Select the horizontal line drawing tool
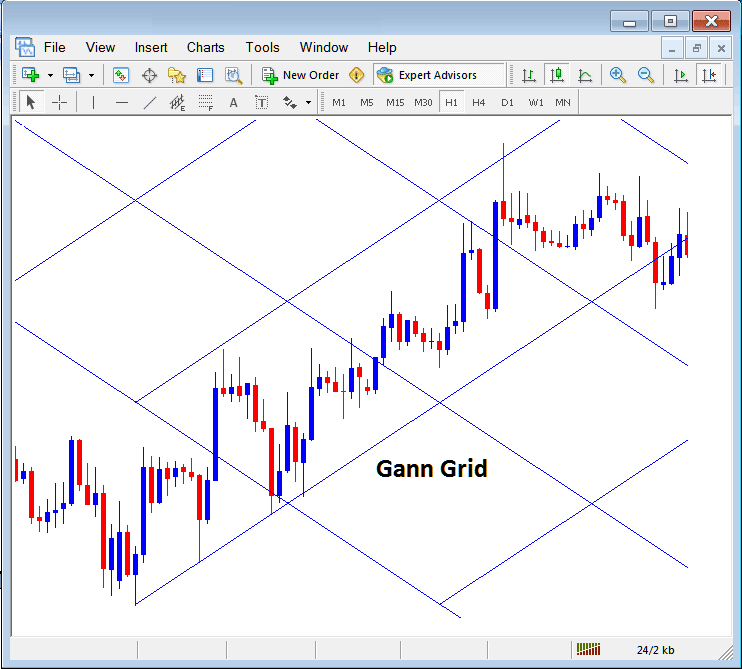 pos(121,102)
